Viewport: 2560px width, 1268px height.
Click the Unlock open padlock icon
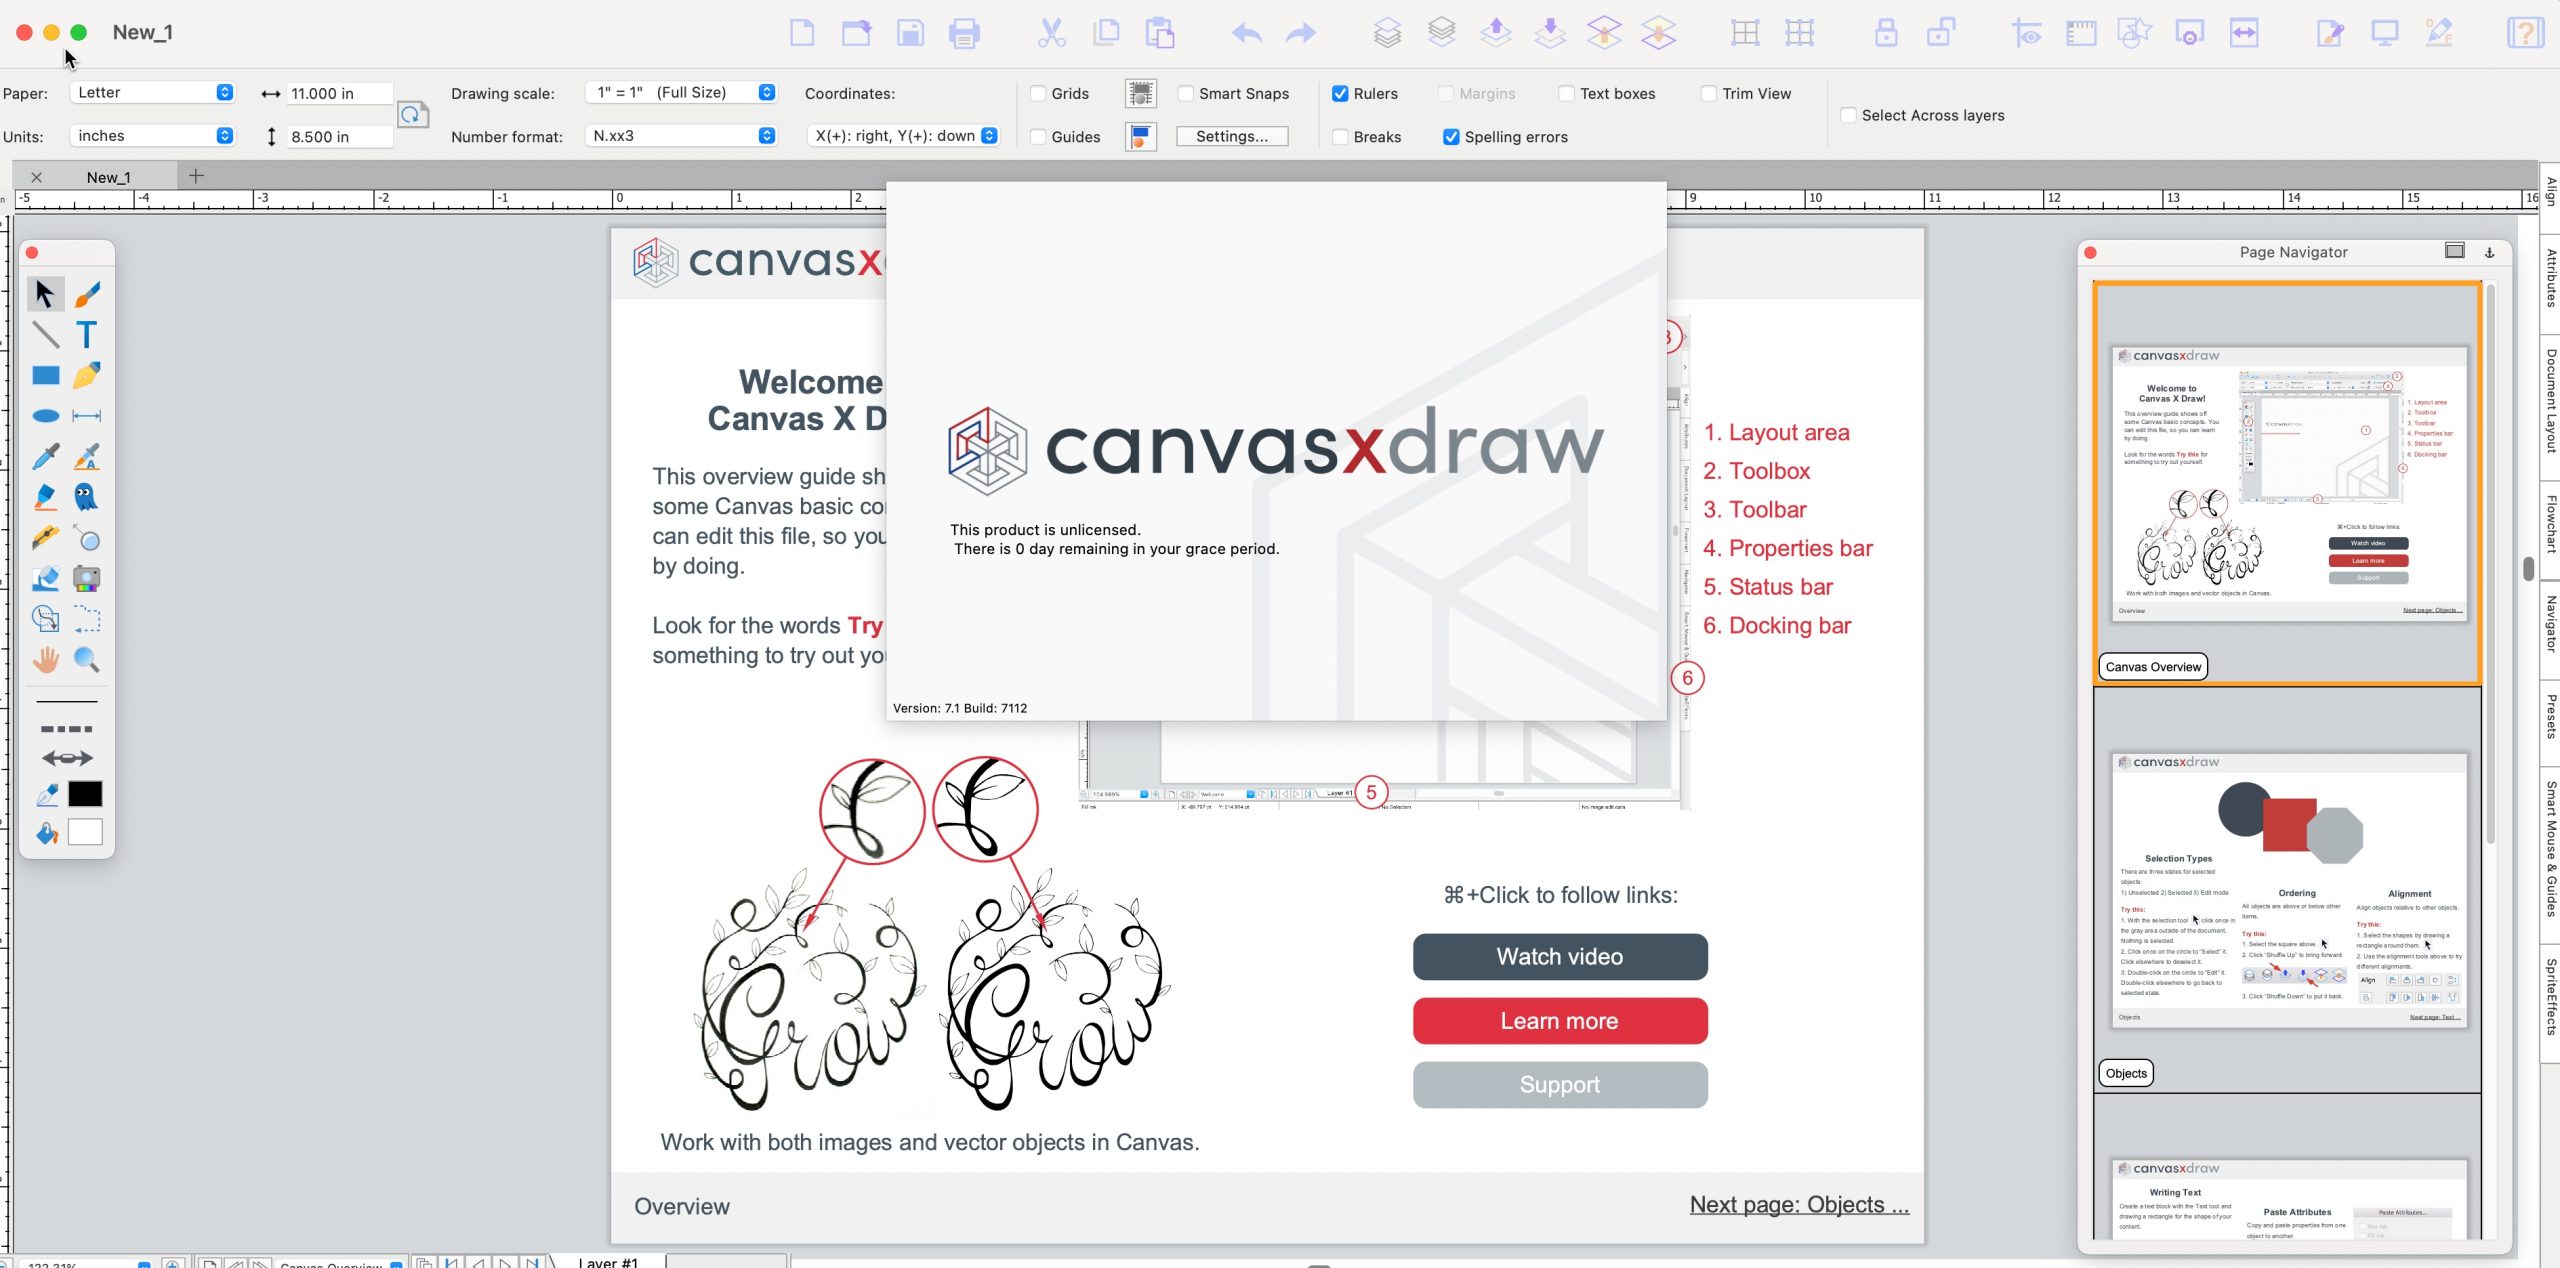(1941, 33)
